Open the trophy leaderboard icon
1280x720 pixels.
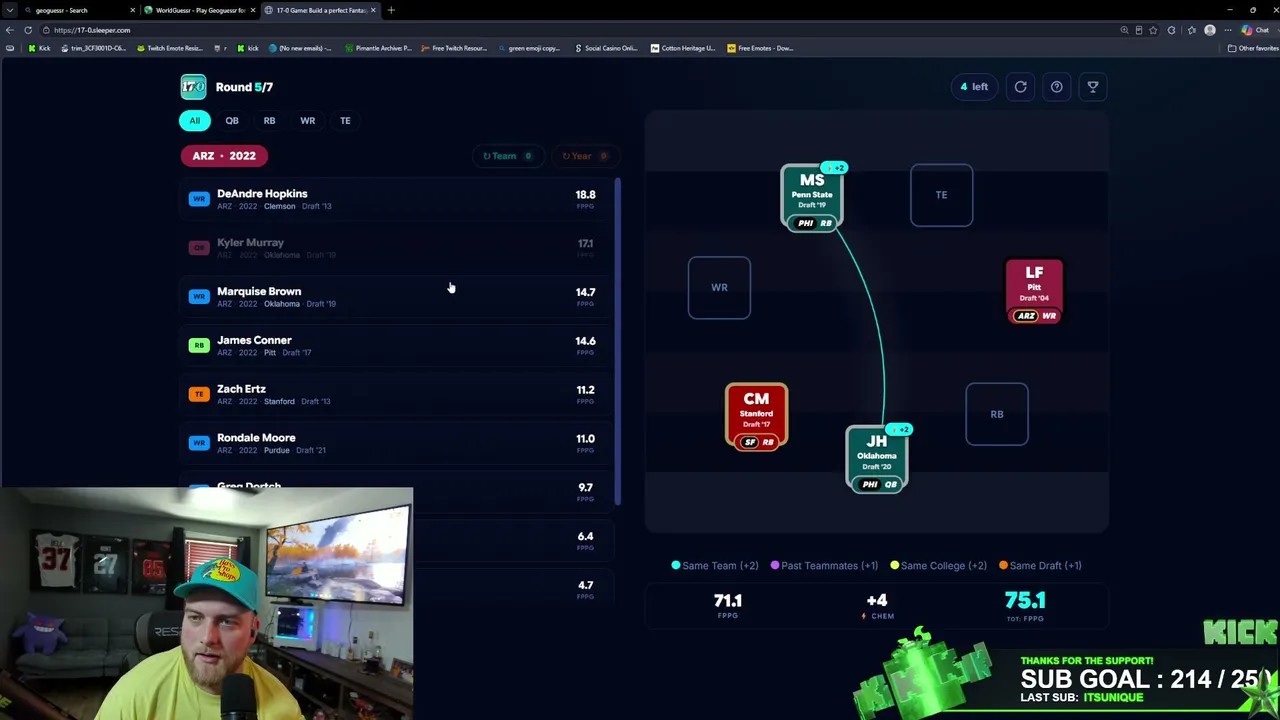point(1093,87)
